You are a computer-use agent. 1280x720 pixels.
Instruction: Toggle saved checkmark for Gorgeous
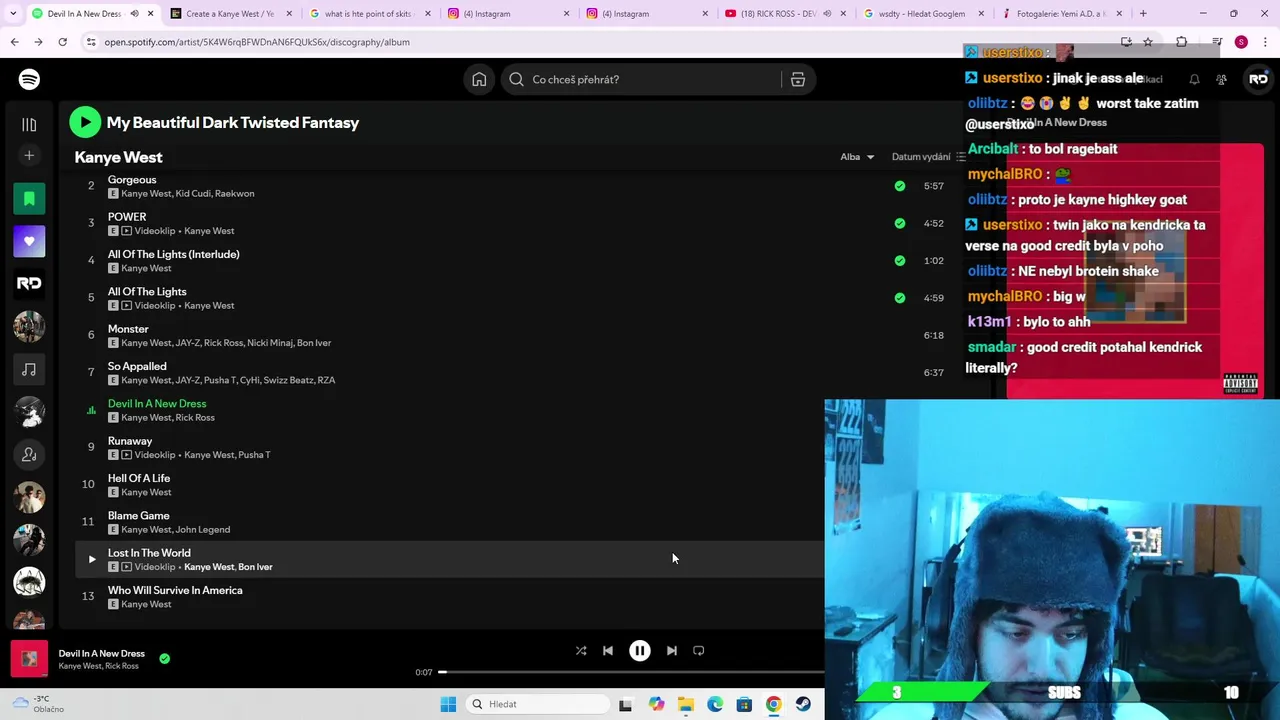(900, 186)
